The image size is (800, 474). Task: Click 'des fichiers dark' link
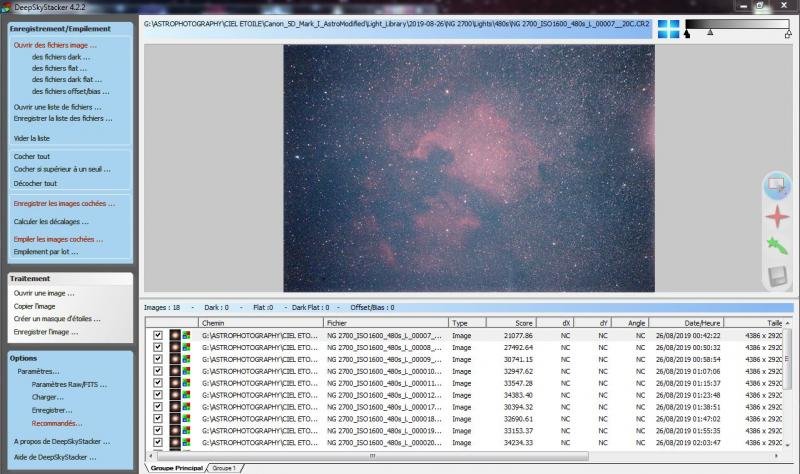[x=61, y=57]
